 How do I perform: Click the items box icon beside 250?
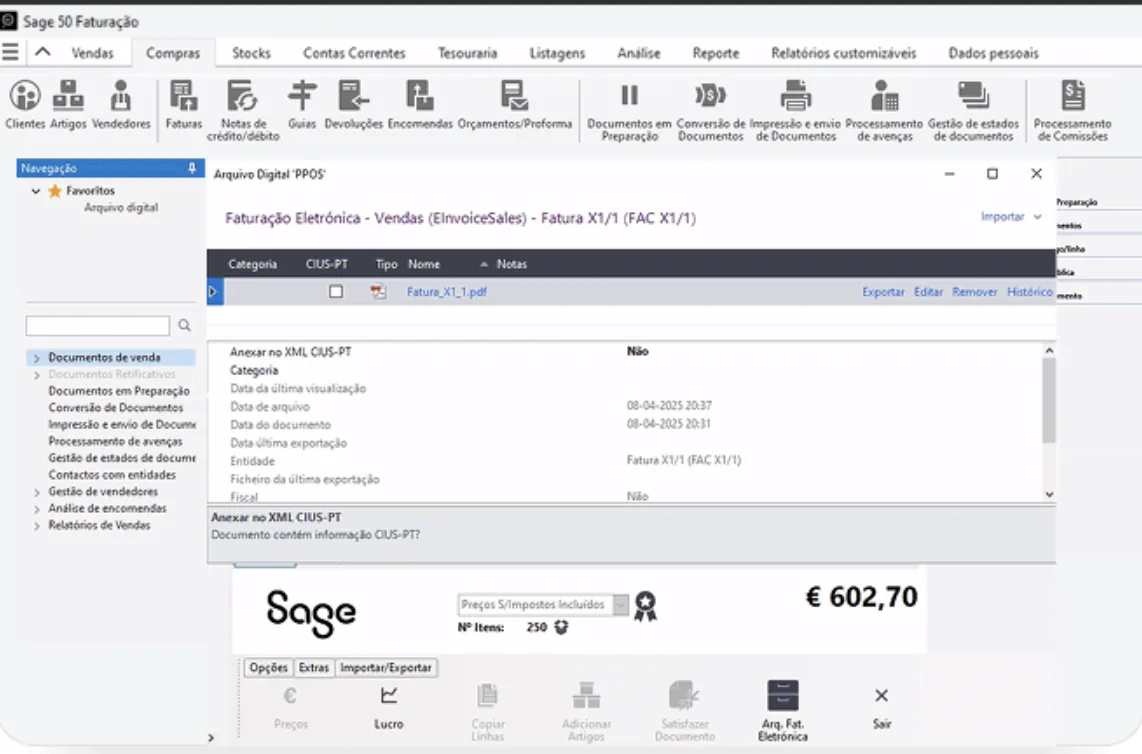point(561,627)
